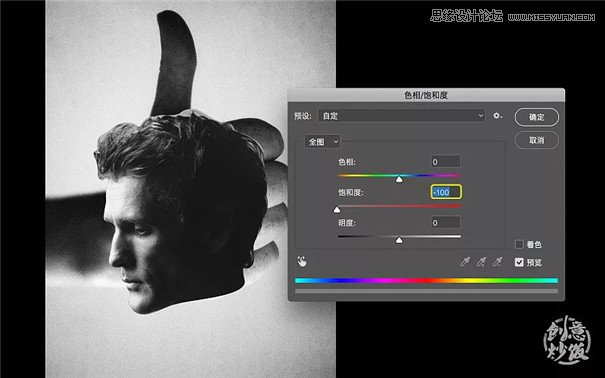Click the 色相: label
The height and width of the screenshot is (378, 605).
click(x=347, y=162)
